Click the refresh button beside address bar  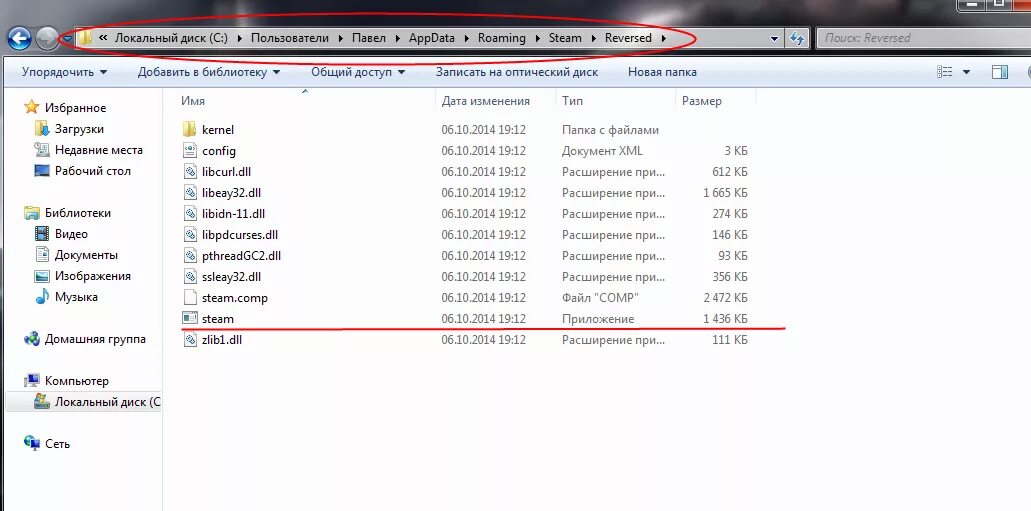[x=796, y=38]
